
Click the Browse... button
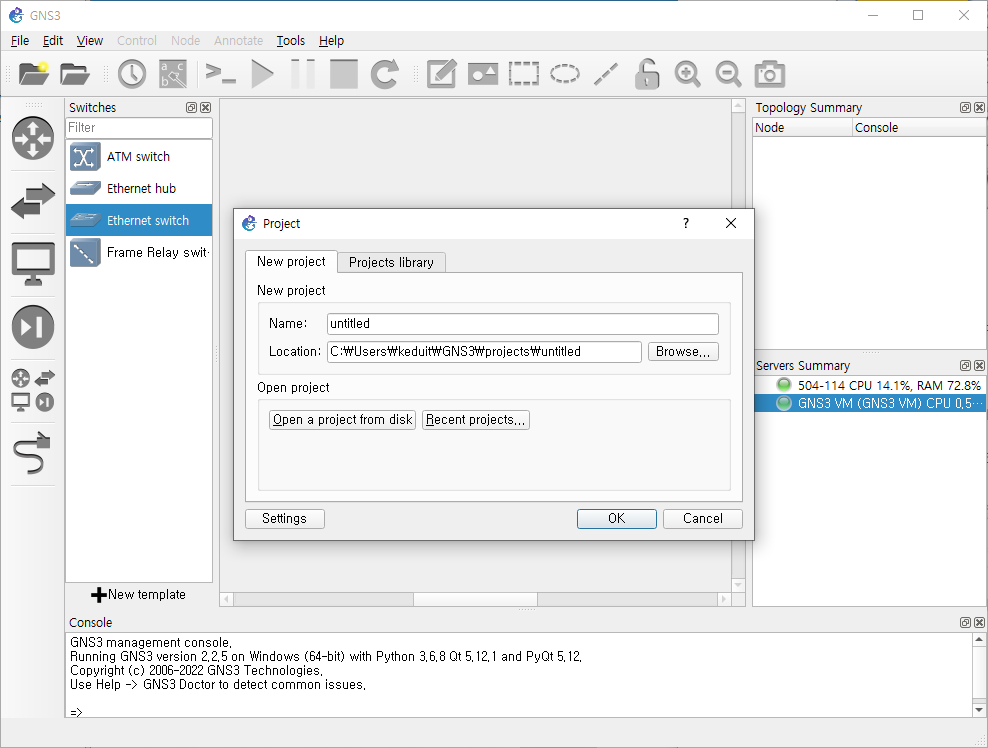[x=683, y=352]
